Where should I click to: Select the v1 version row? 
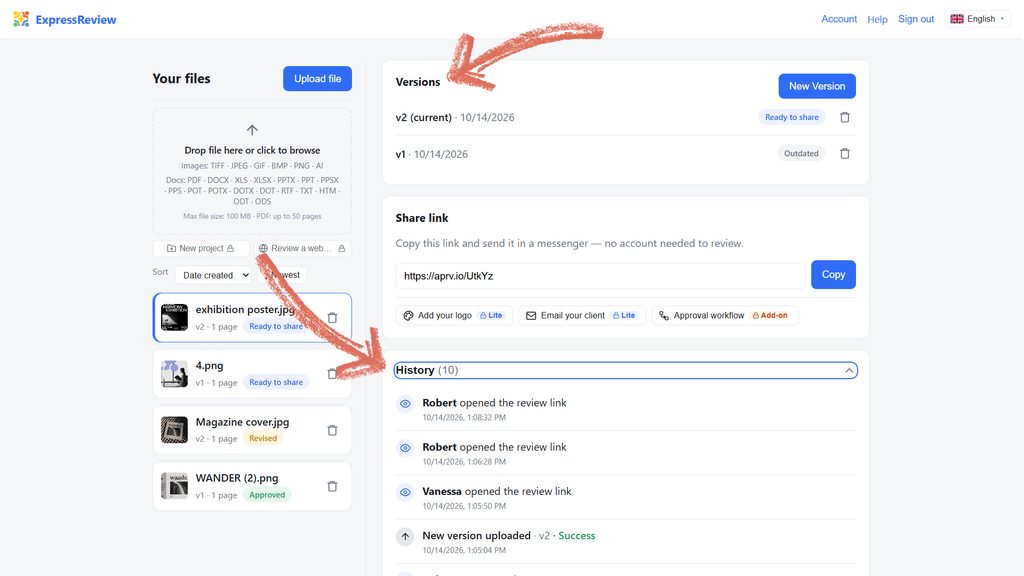tap(626, 154)
